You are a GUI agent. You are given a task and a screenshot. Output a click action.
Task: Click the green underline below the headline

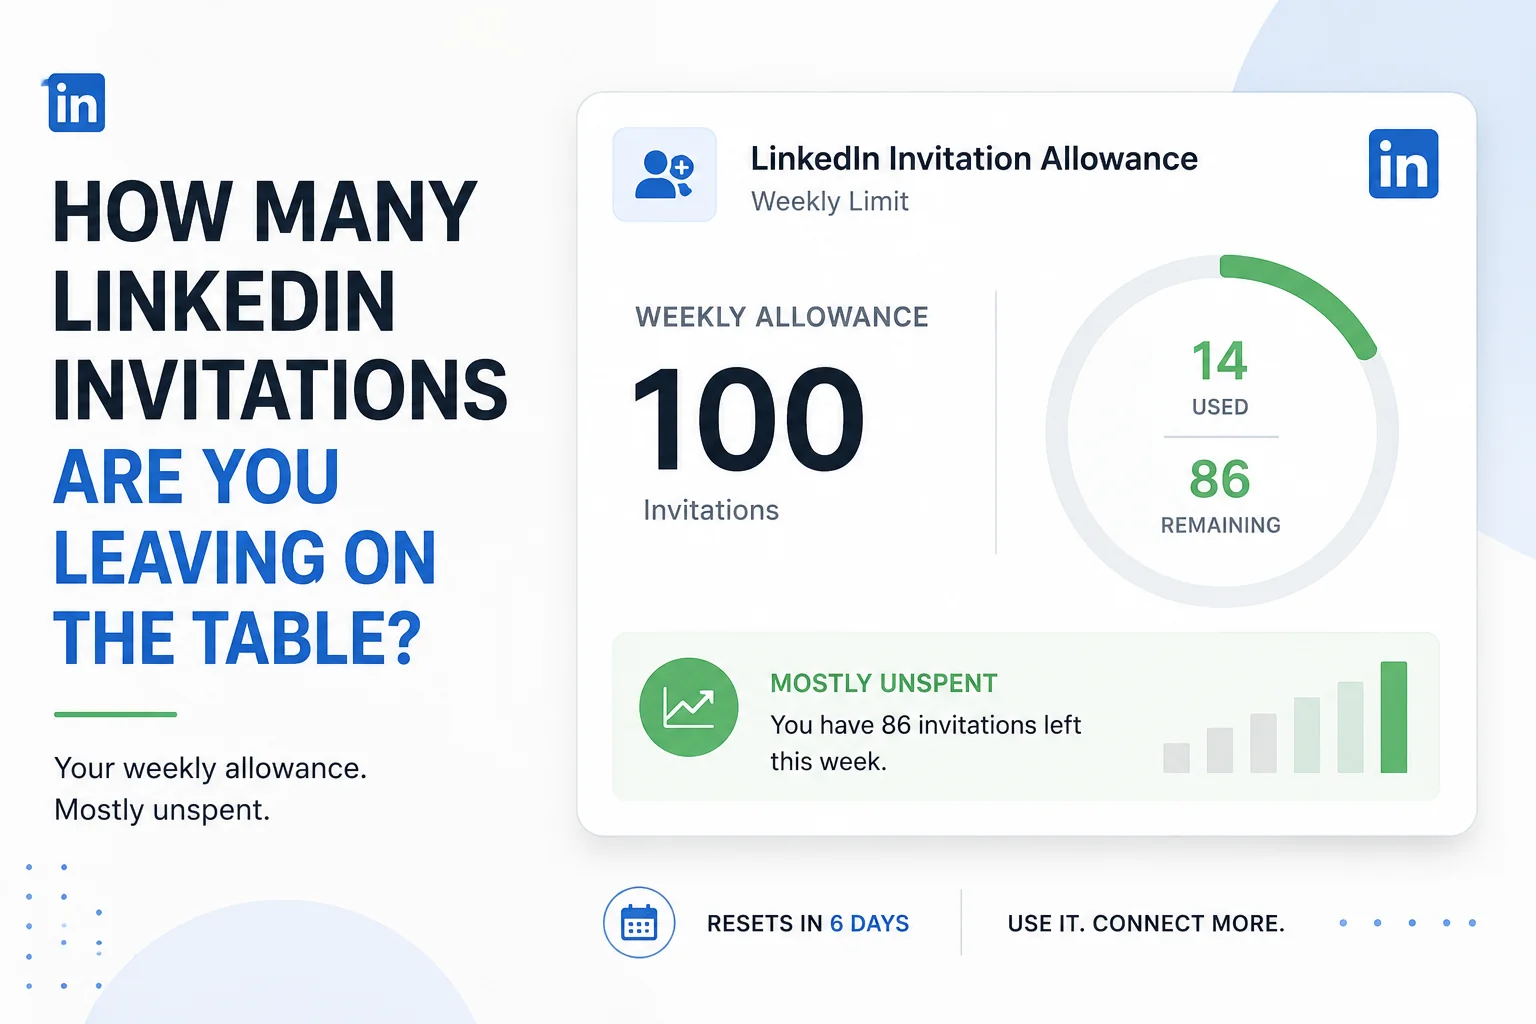coord(115,714)
